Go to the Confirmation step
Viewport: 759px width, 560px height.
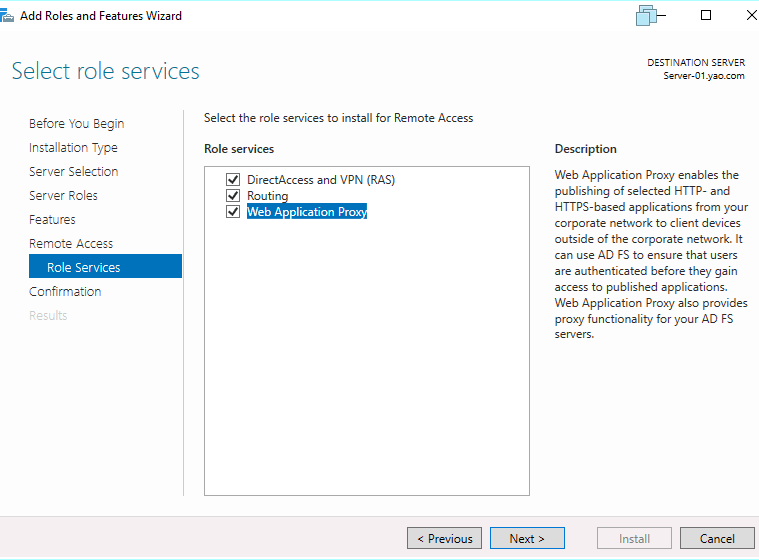click(65, 292)
